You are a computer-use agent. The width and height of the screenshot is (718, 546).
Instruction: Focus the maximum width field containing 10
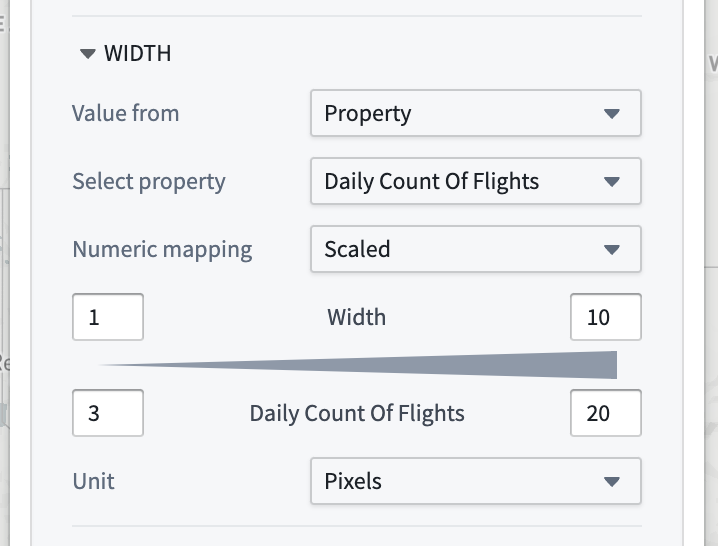606,317
